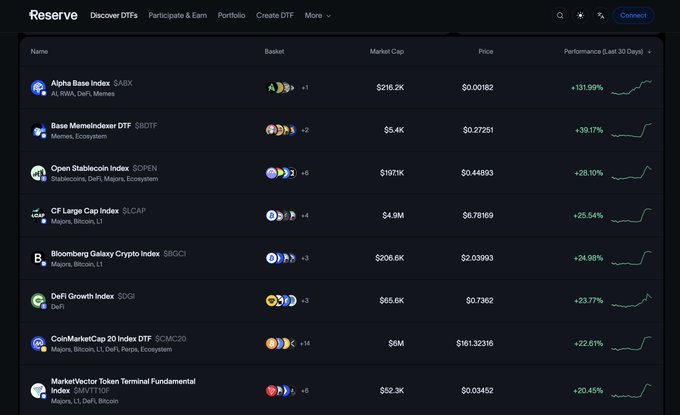Click the Alpha Base Index sparkline chart
The height and width of the screenshot is (415, 680).
(x=631, y=87)
